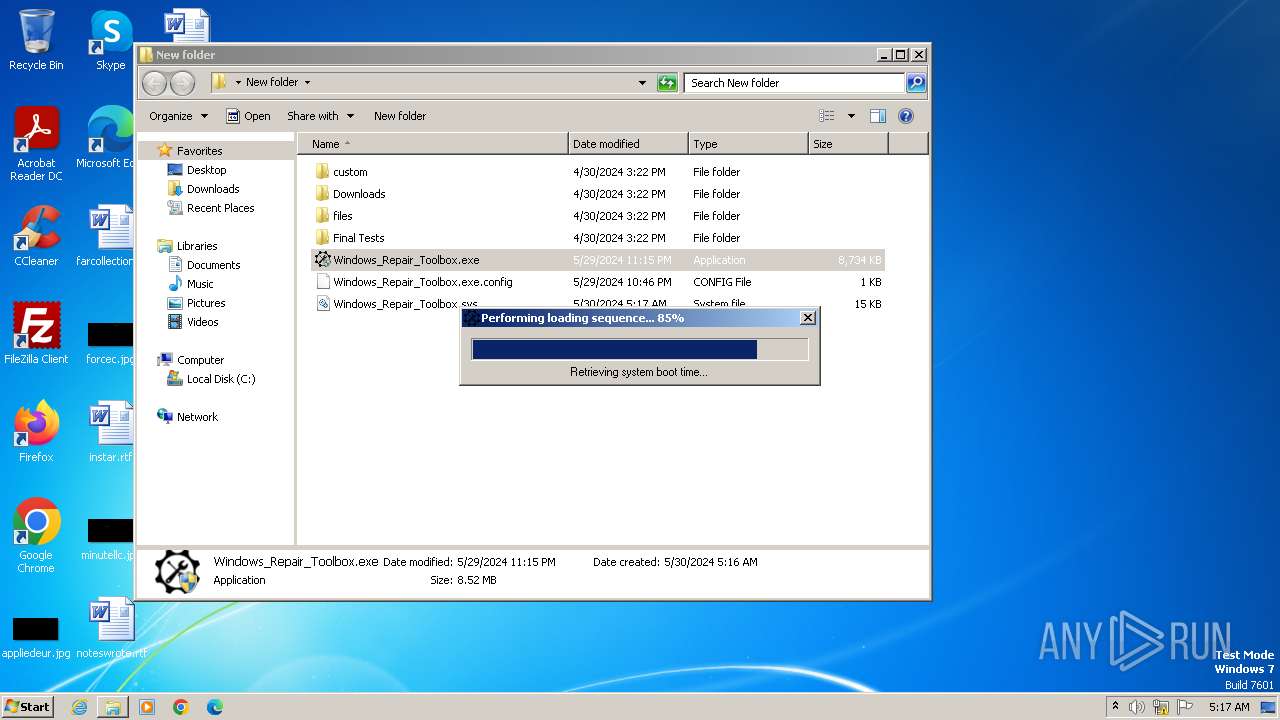Sort by the Type column header
The image size is (1280, 720).
(x=748, y=144)
